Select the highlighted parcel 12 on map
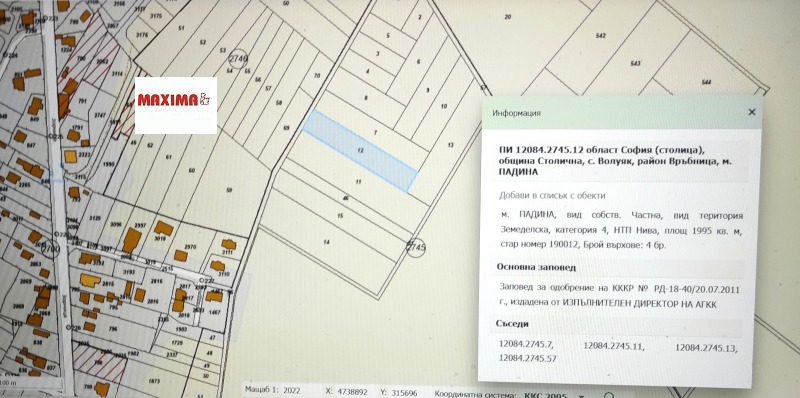Screen dimensions: 800x398 360,151
